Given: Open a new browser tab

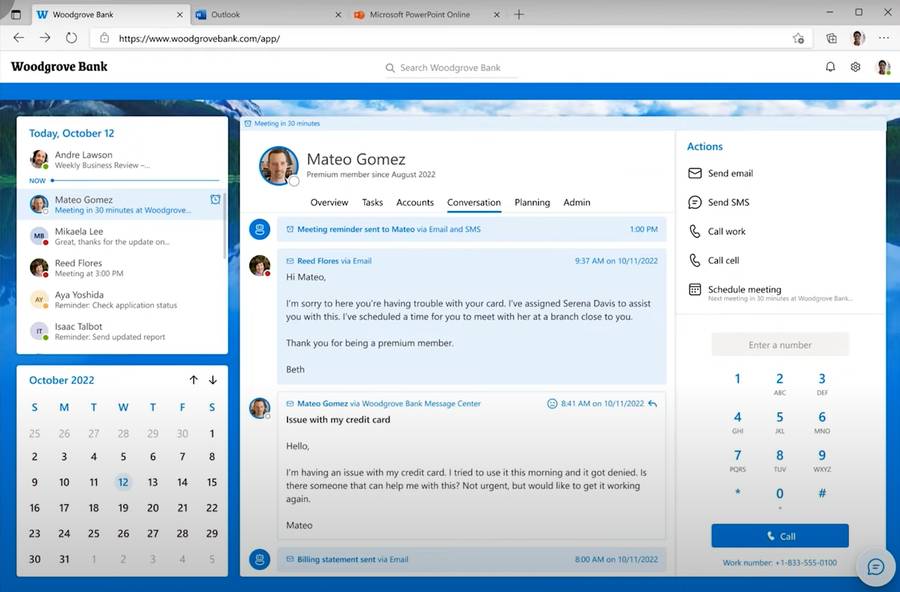Looking at the screenshot, I should tap(519, 14).
